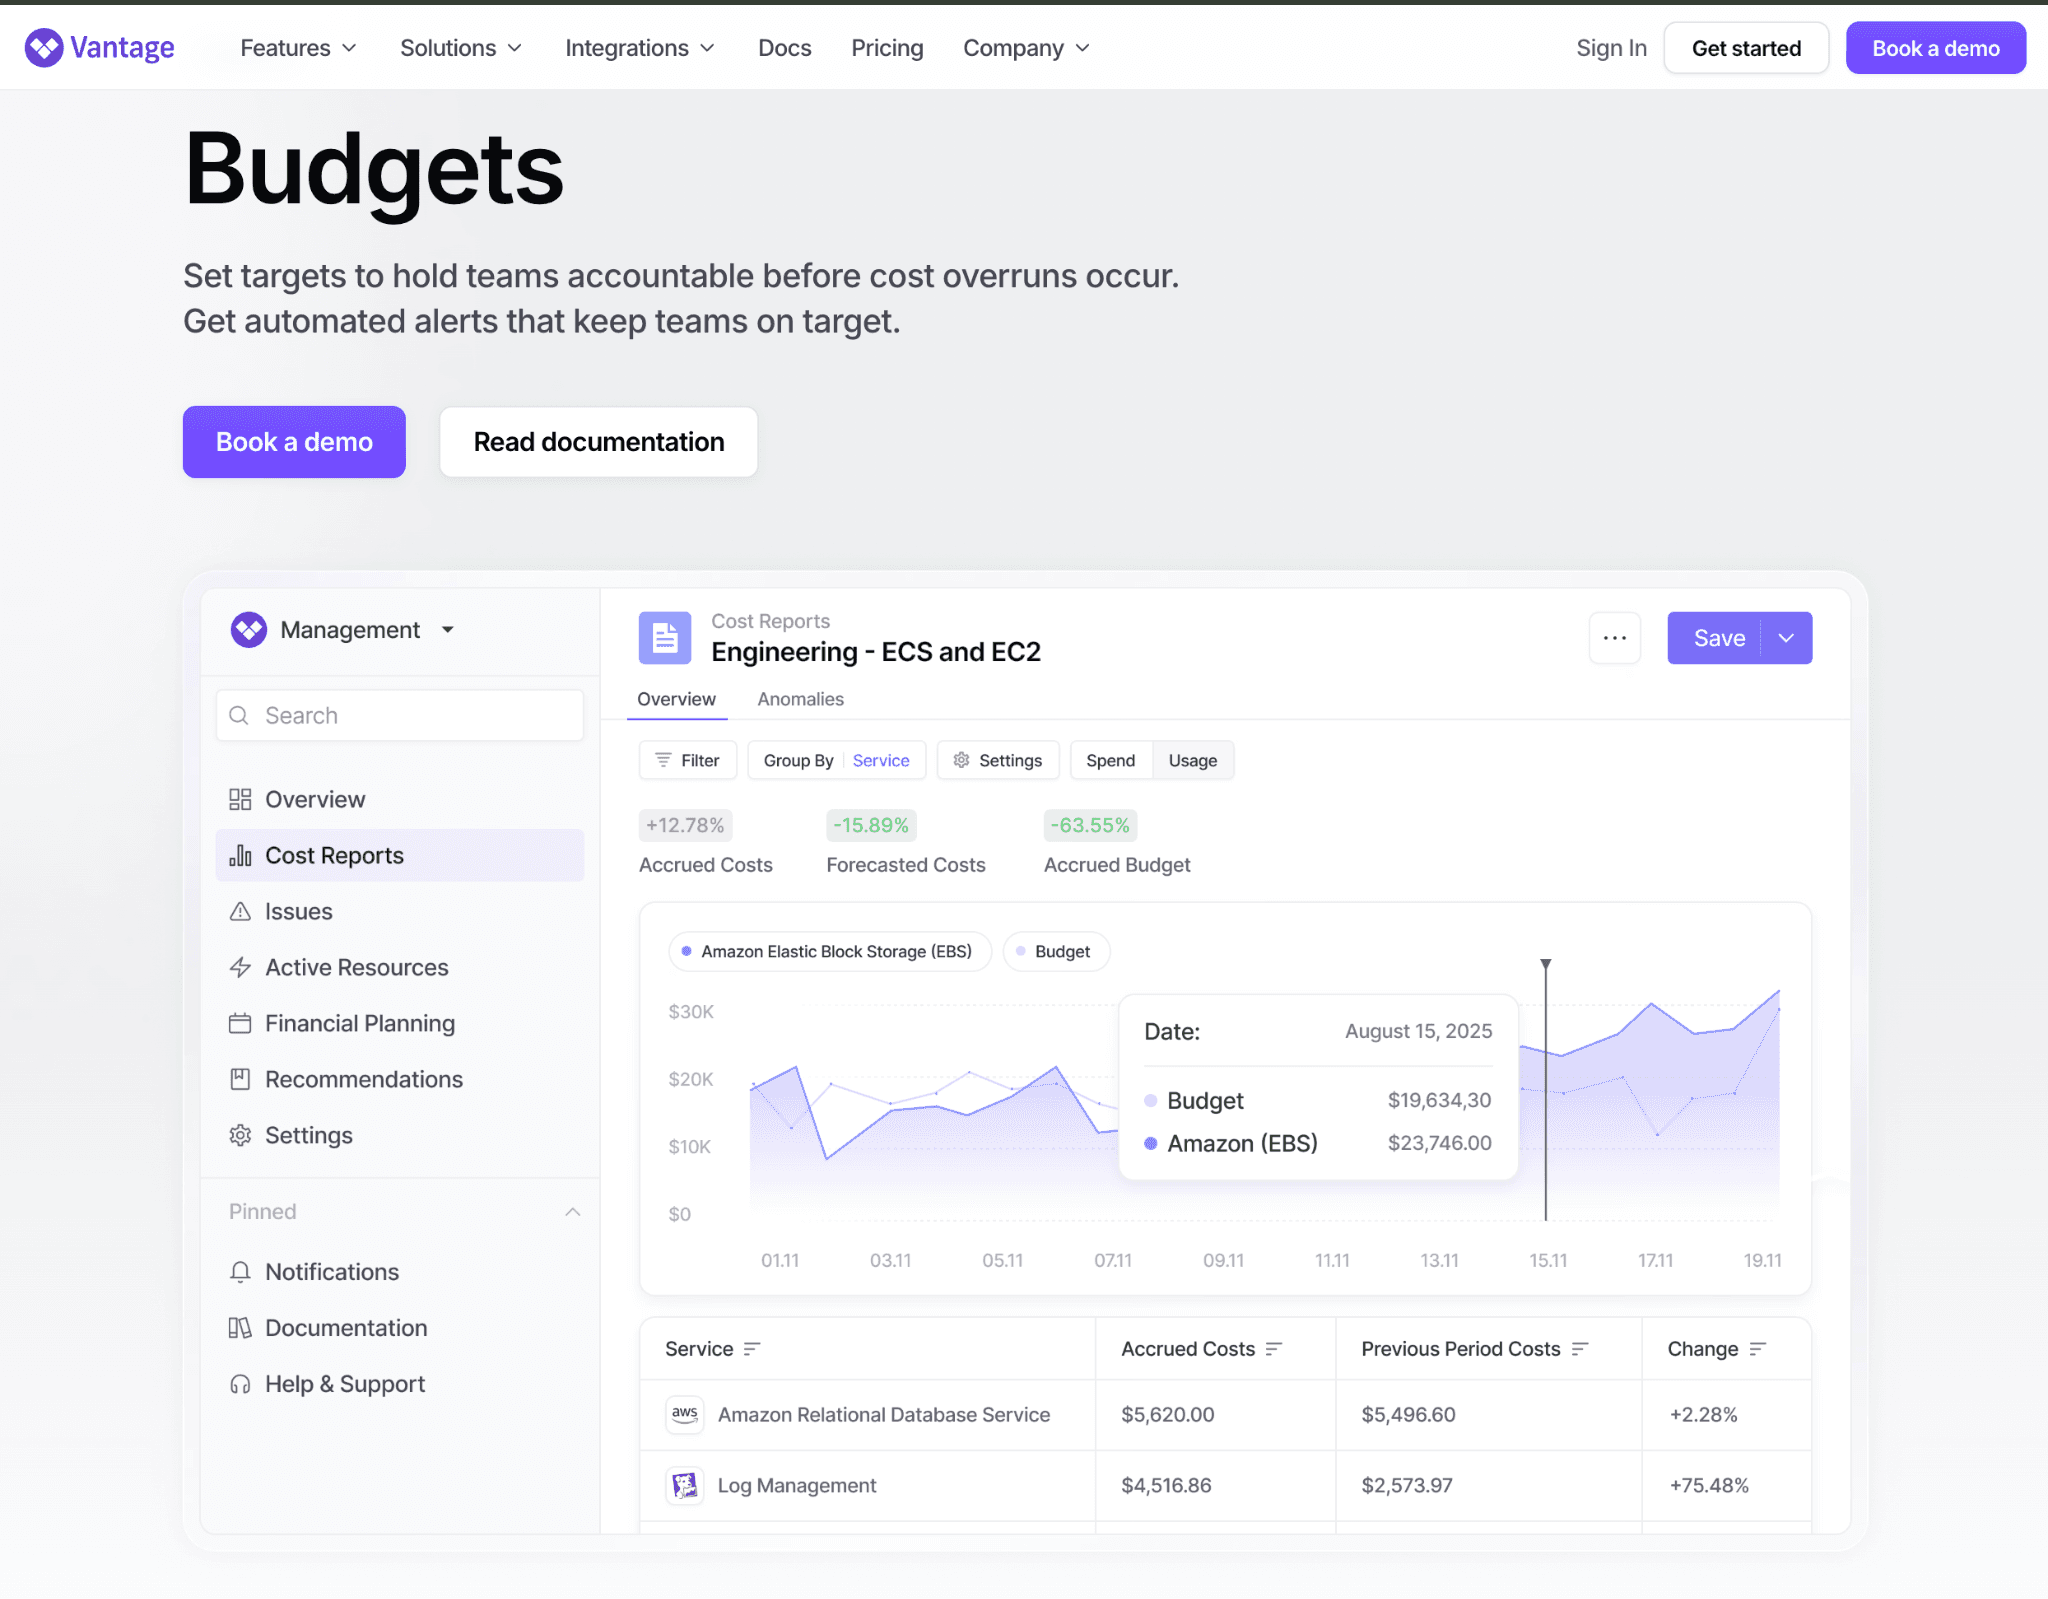Click the +12.78% Accrued Costs badge
Screen dimensions: 2048x1599
coord(685,825)
